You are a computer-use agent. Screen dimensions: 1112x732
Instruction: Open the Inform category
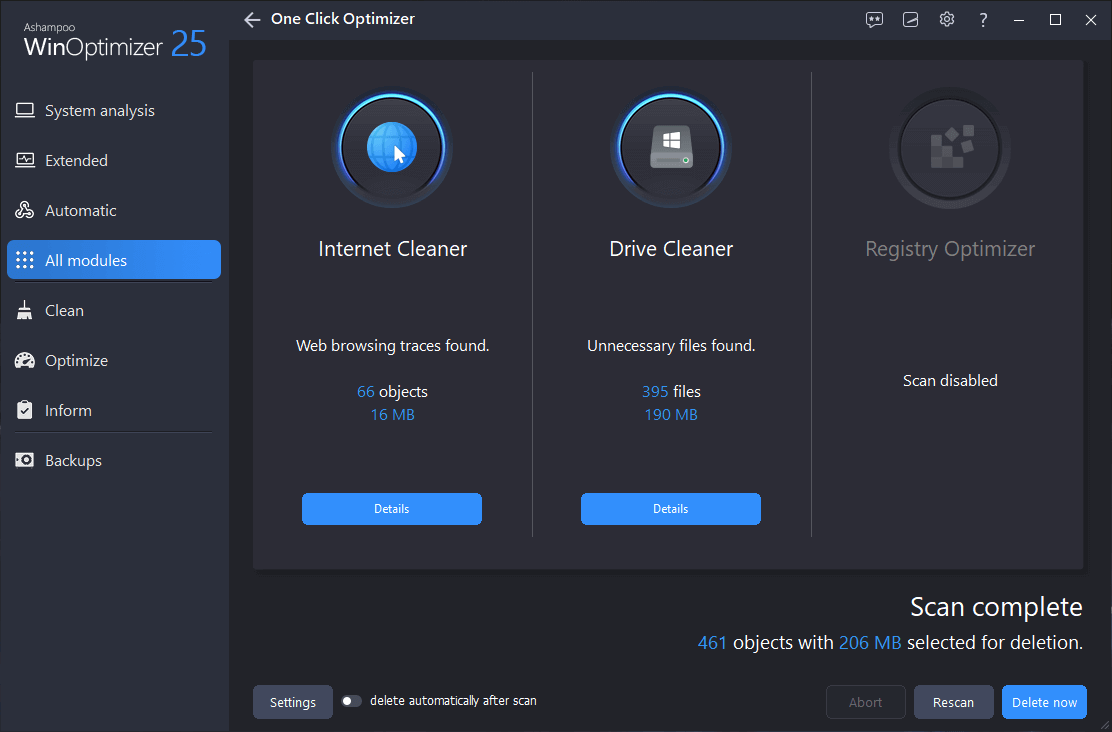pyautogui.click(x=114, y=410)
